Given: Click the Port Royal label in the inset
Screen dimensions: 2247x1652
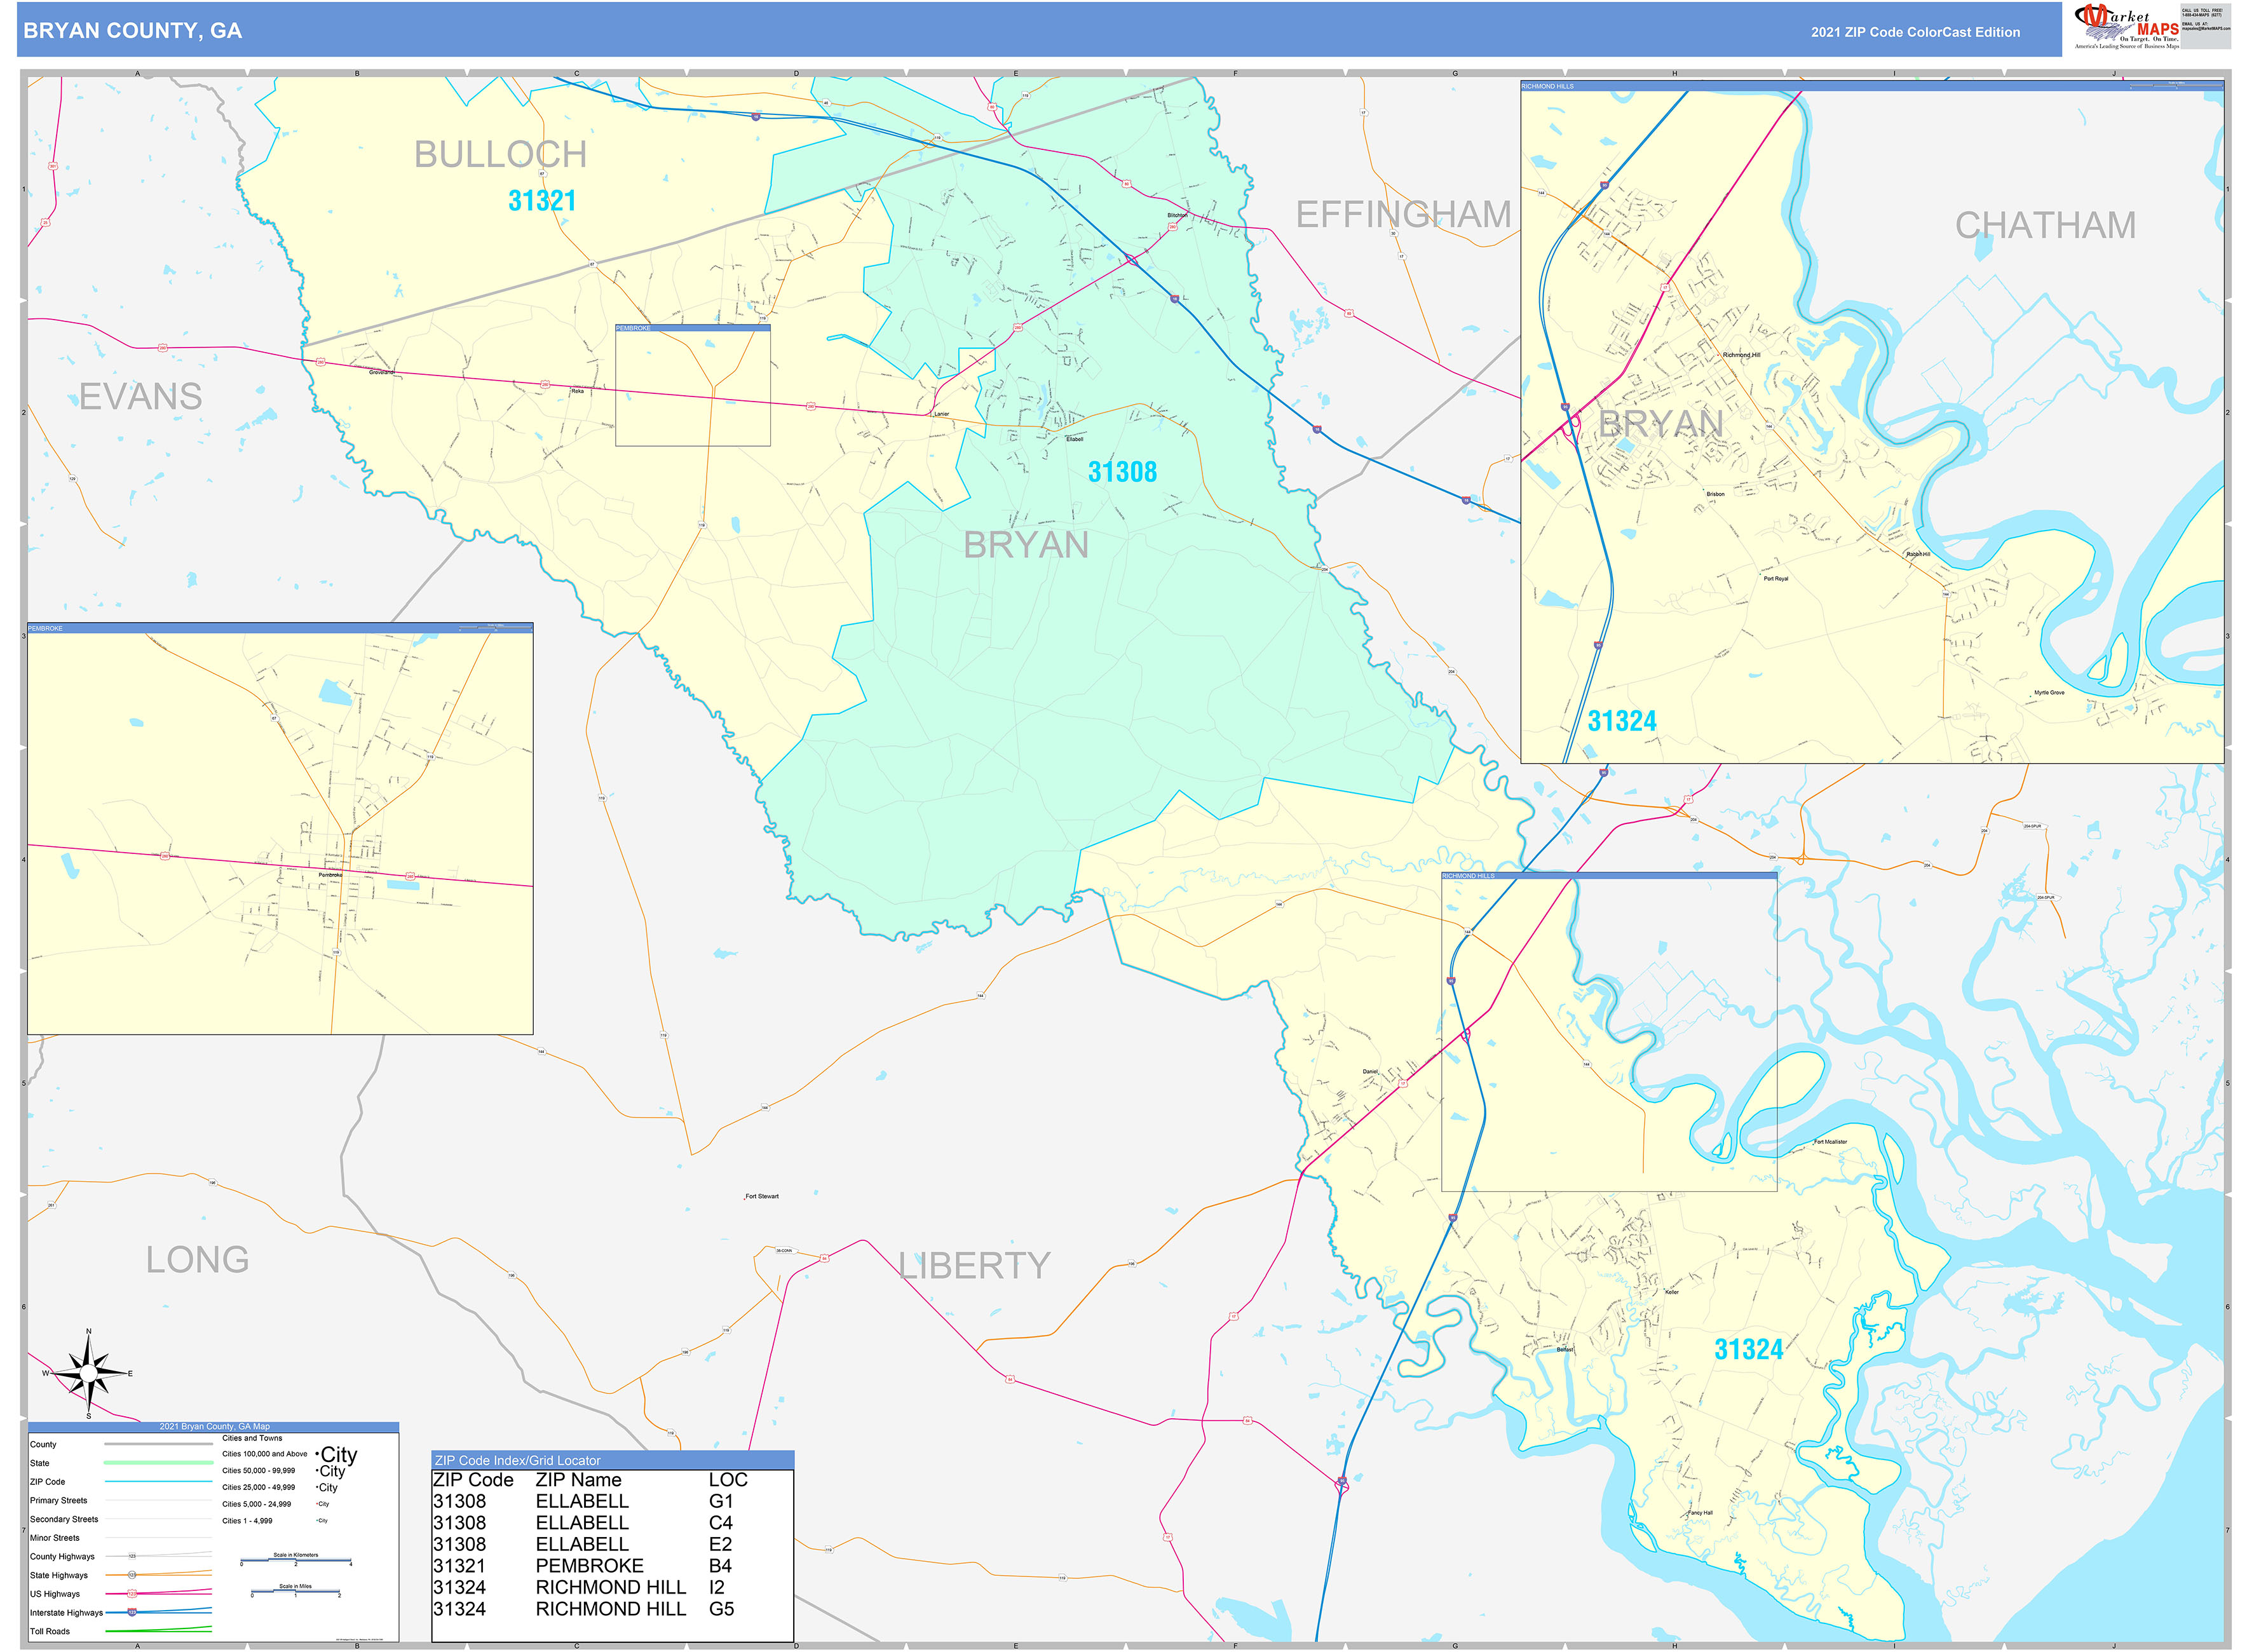Looking at the screenshot, I should coord(1776,578).
